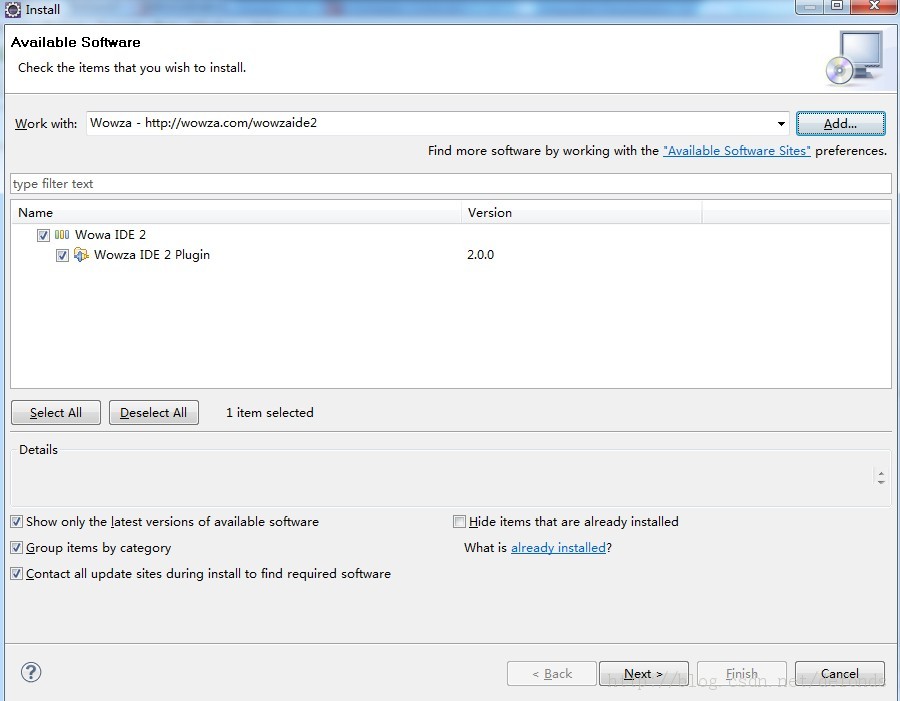Image resolution: width=900 pixels, height=701 pixels.
Task: Click the Details scroll up arrow
Action: (x=881, y=472)
